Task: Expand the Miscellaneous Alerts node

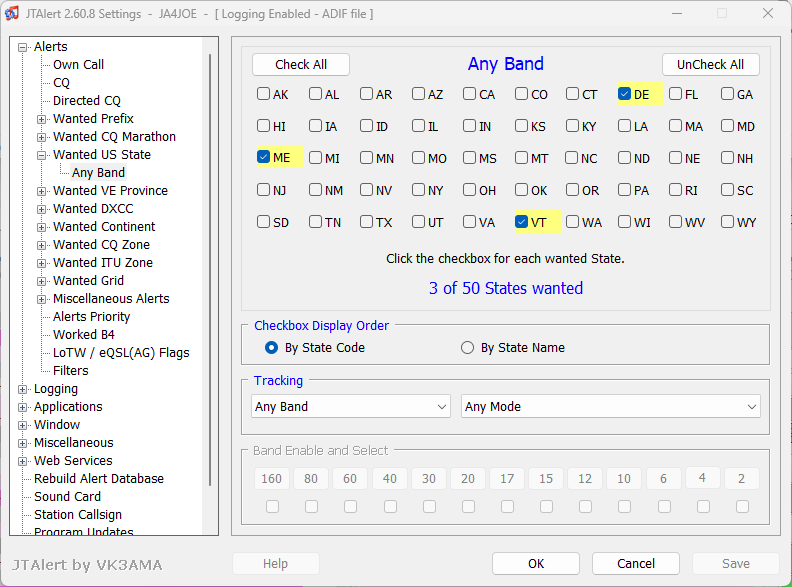Action: point(41,300)
